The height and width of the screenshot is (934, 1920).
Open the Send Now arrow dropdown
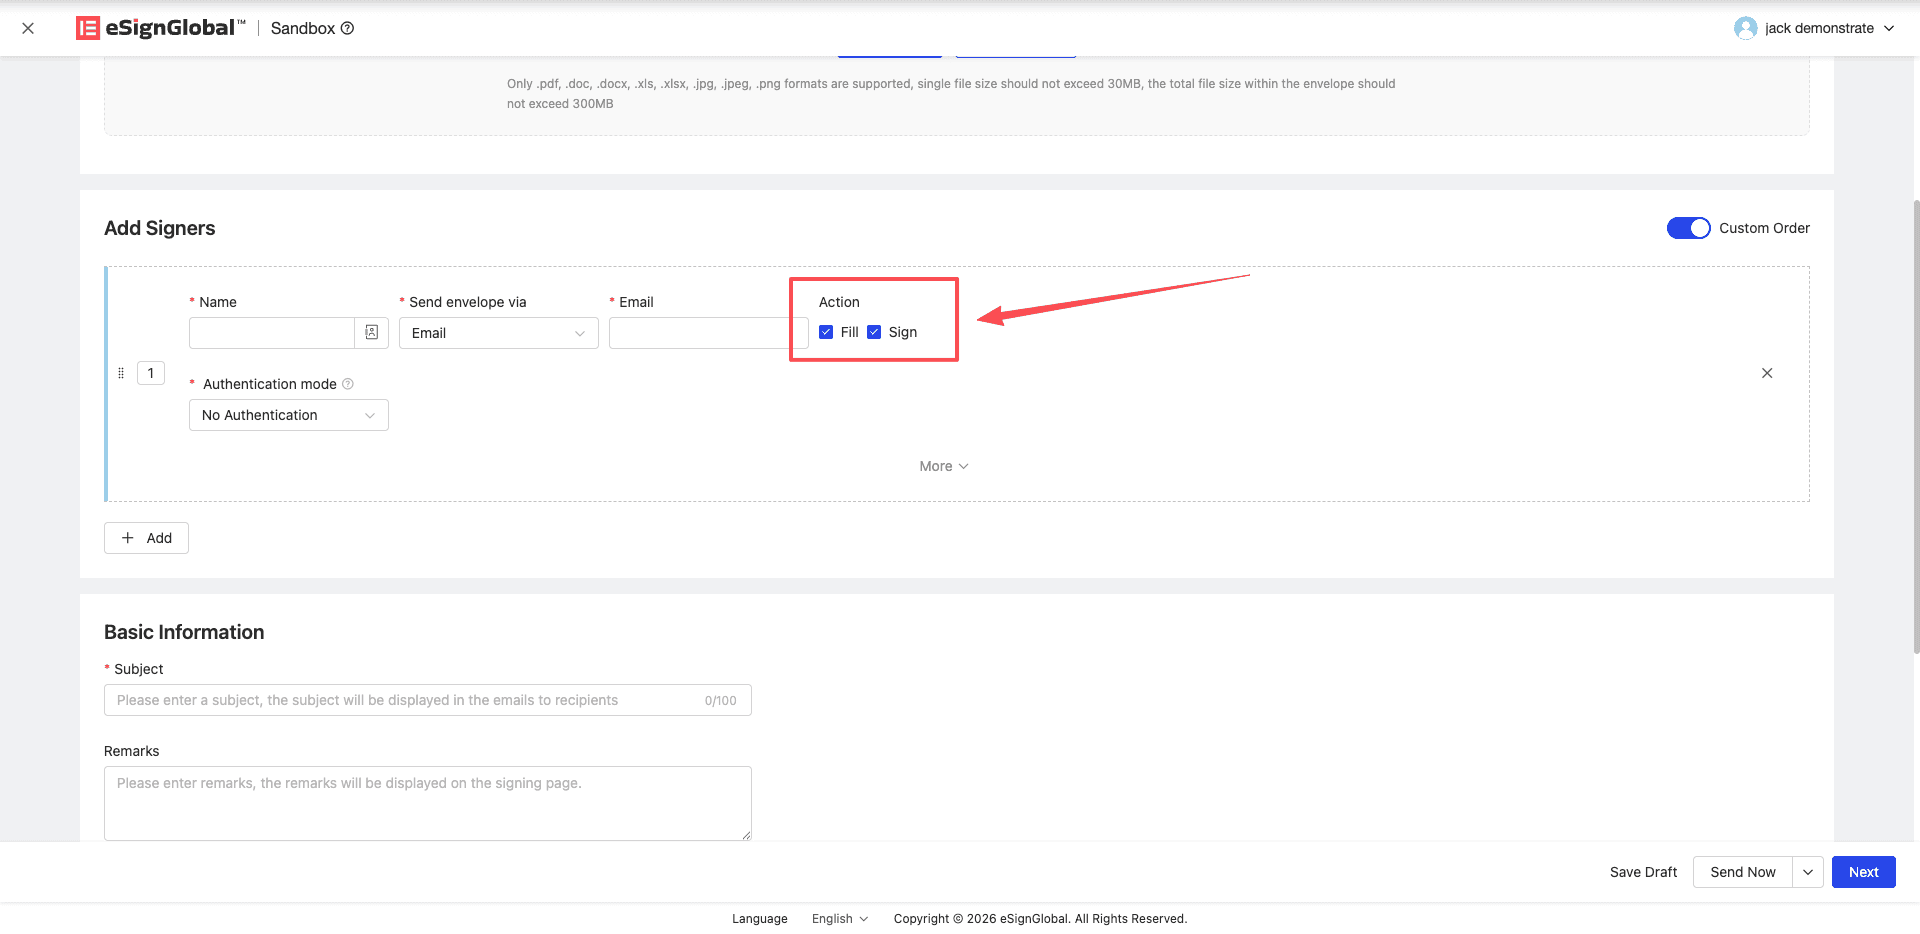click(x=1808, y=872)
